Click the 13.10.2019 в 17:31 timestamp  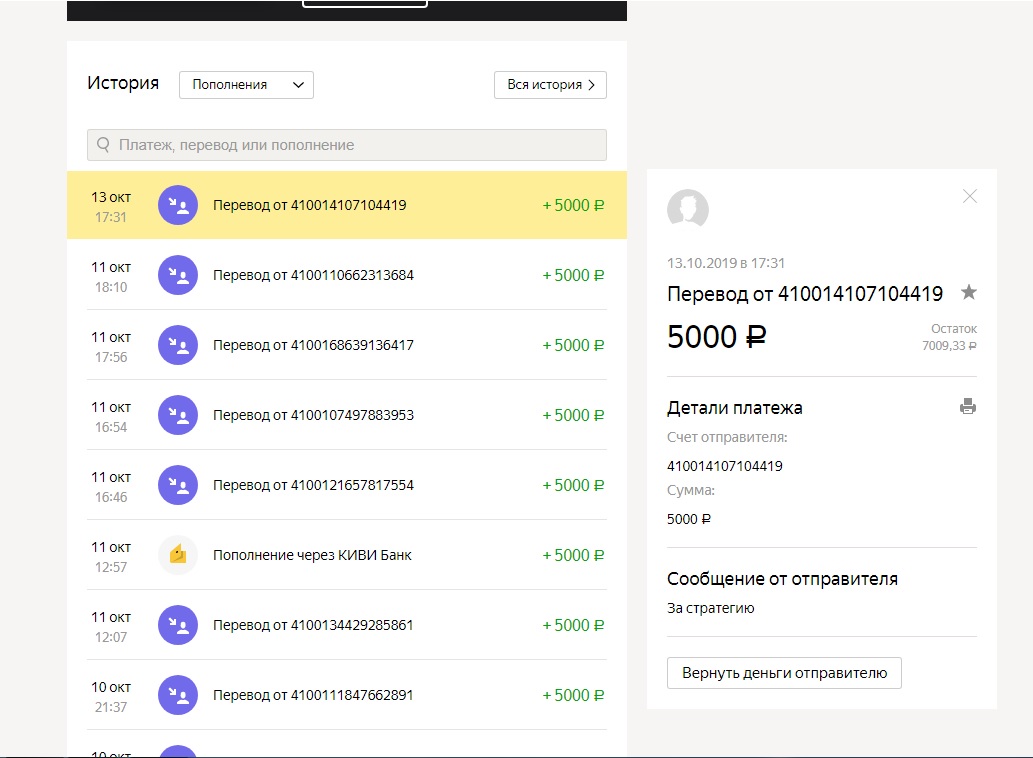coord(726,263)
